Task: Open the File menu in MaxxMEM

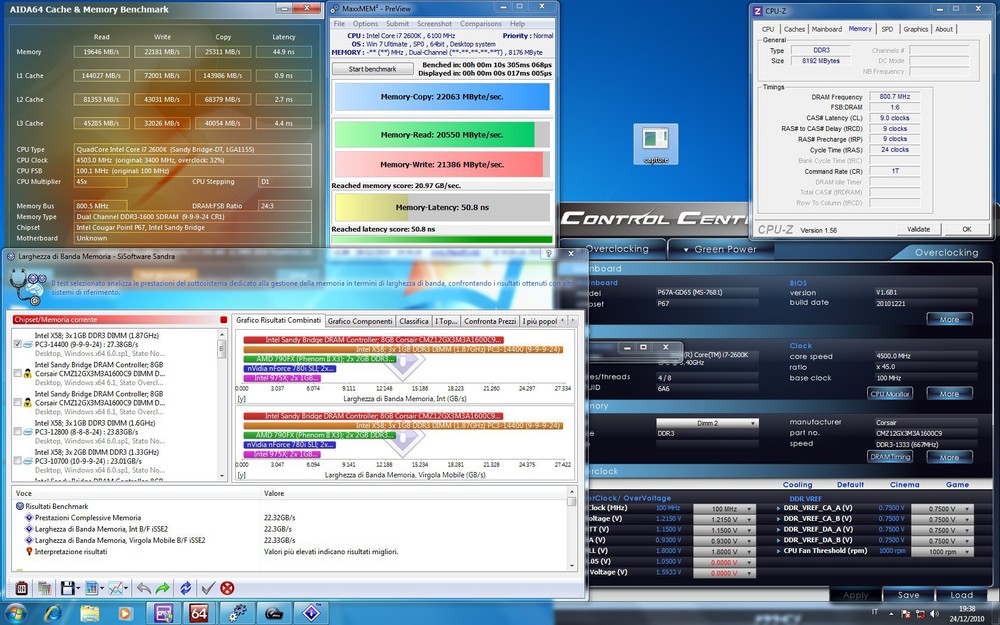Action: pos(339,24)
